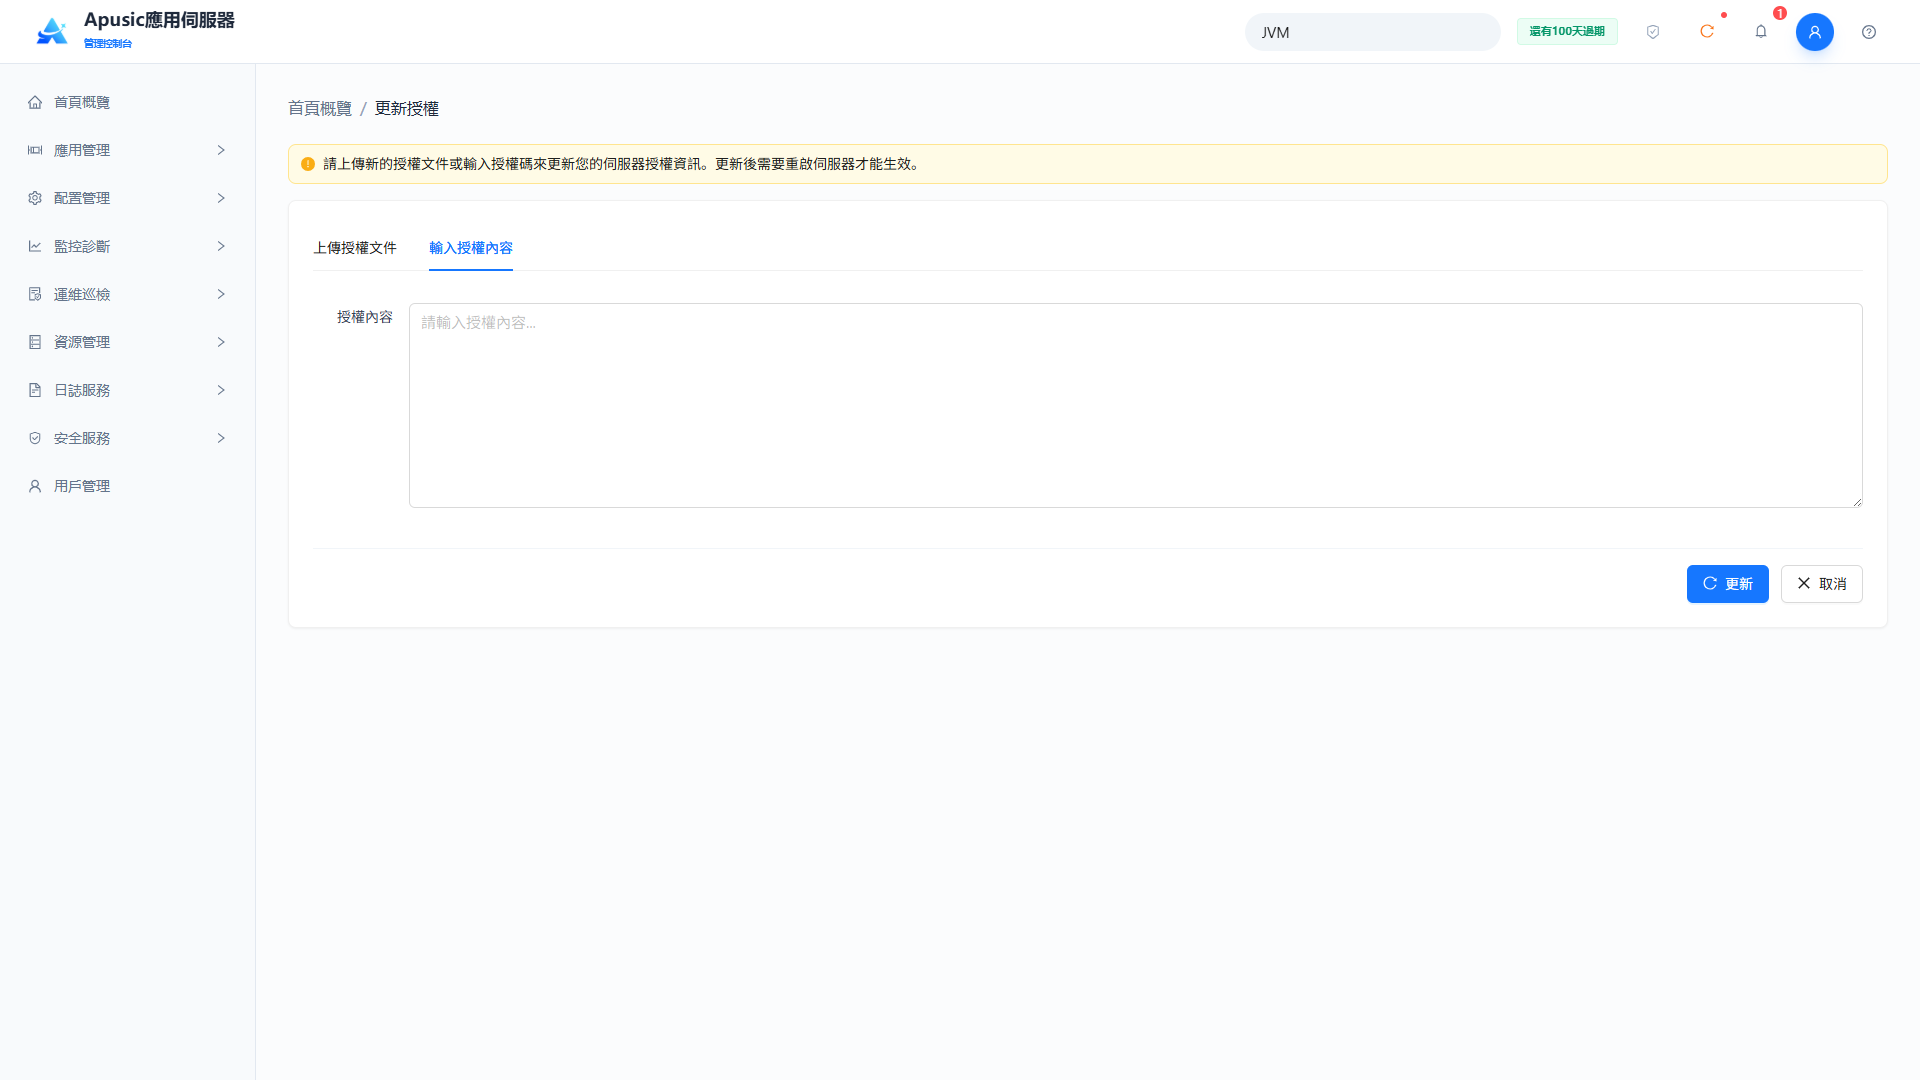The height and width of the screenshot is (1080, 1920).
Task: Click the gear icon for 配置管理
Action: (35, 198)
